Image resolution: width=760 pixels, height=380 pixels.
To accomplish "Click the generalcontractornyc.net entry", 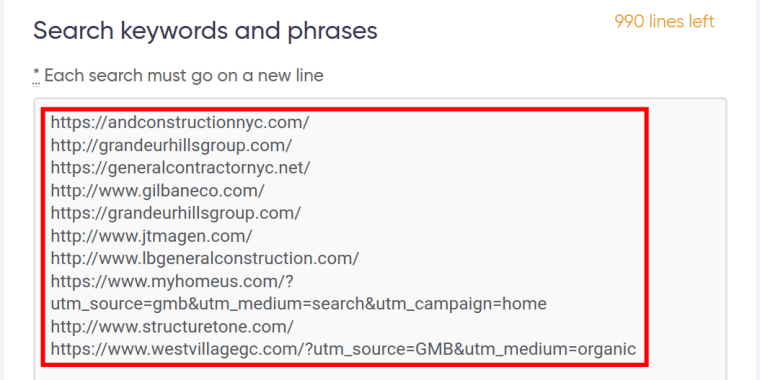I will pyautogui.click(x=180, y=168).
